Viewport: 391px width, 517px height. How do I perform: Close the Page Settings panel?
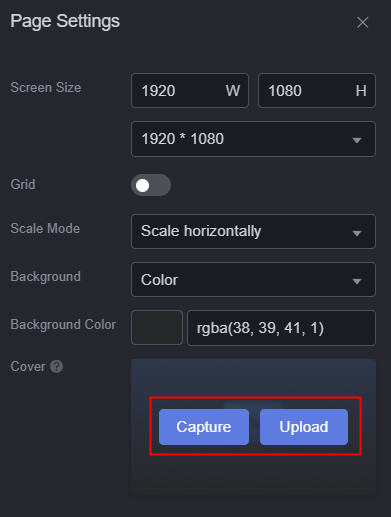(362, 23)
